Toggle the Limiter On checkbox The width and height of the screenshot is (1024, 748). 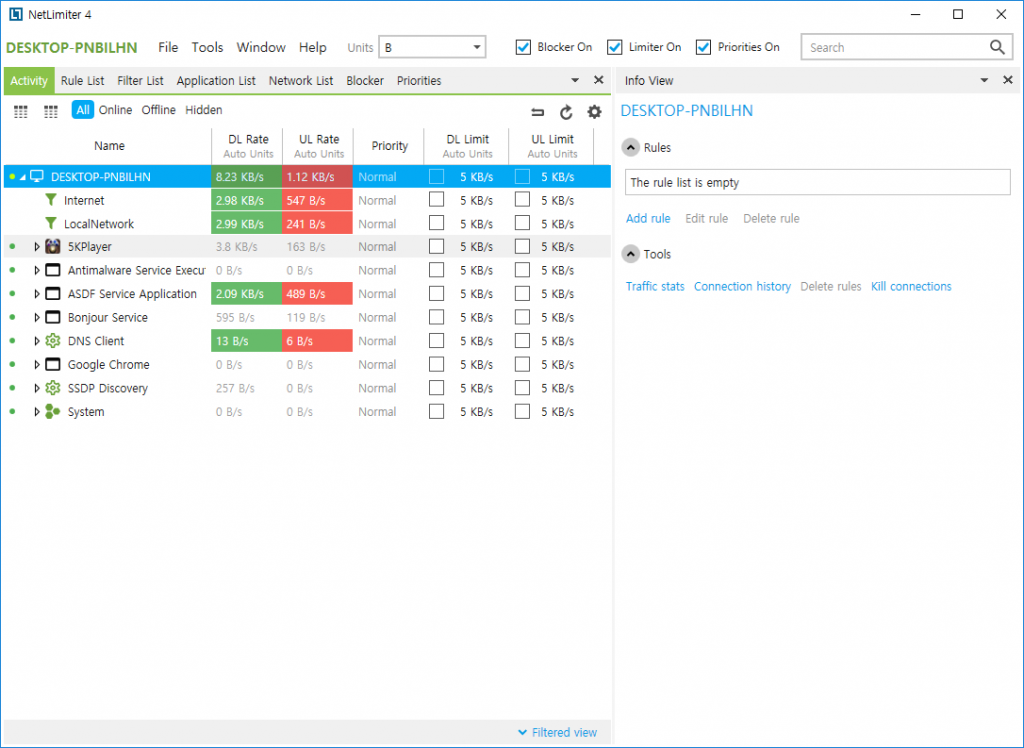point(615,47)
